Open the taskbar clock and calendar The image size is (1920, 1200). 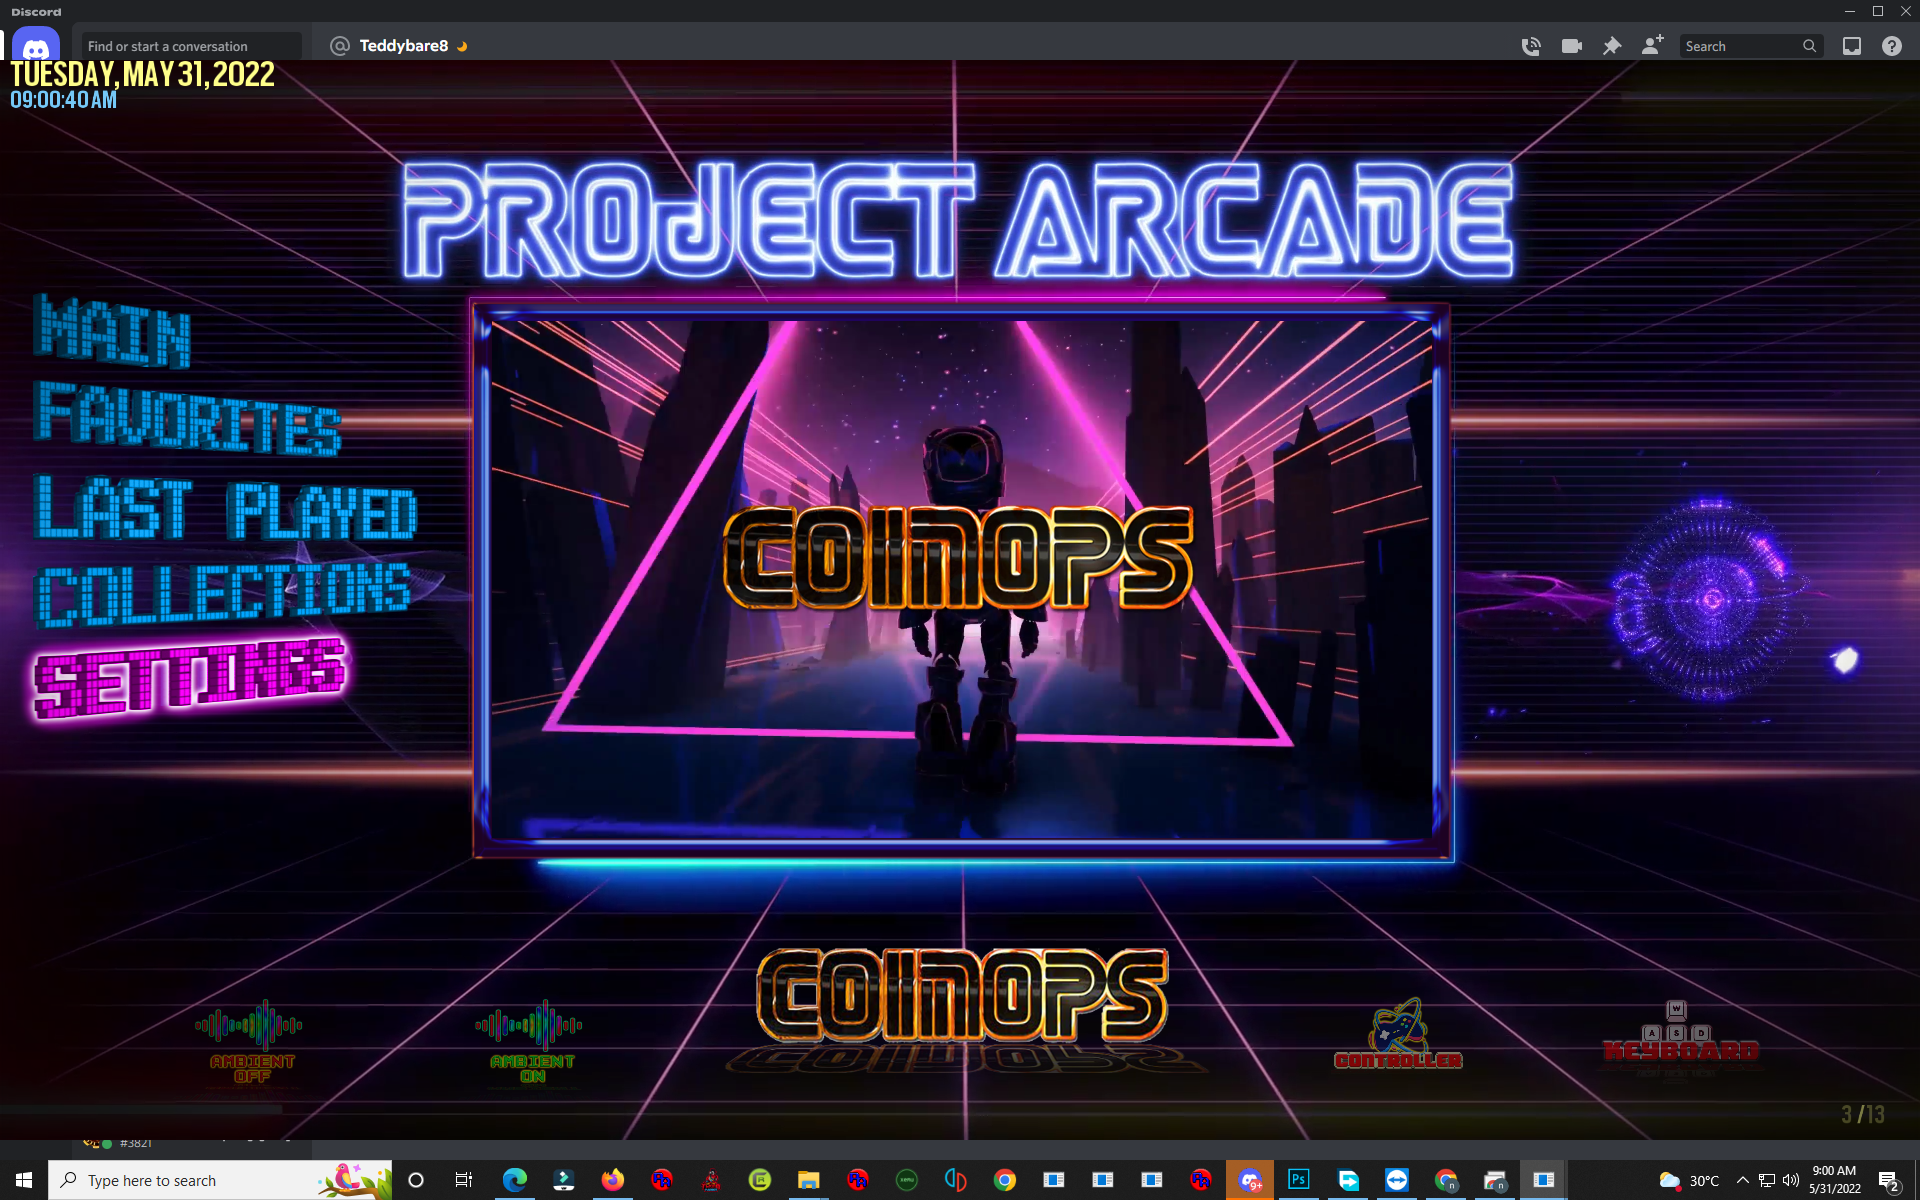pos(1835,1180)
